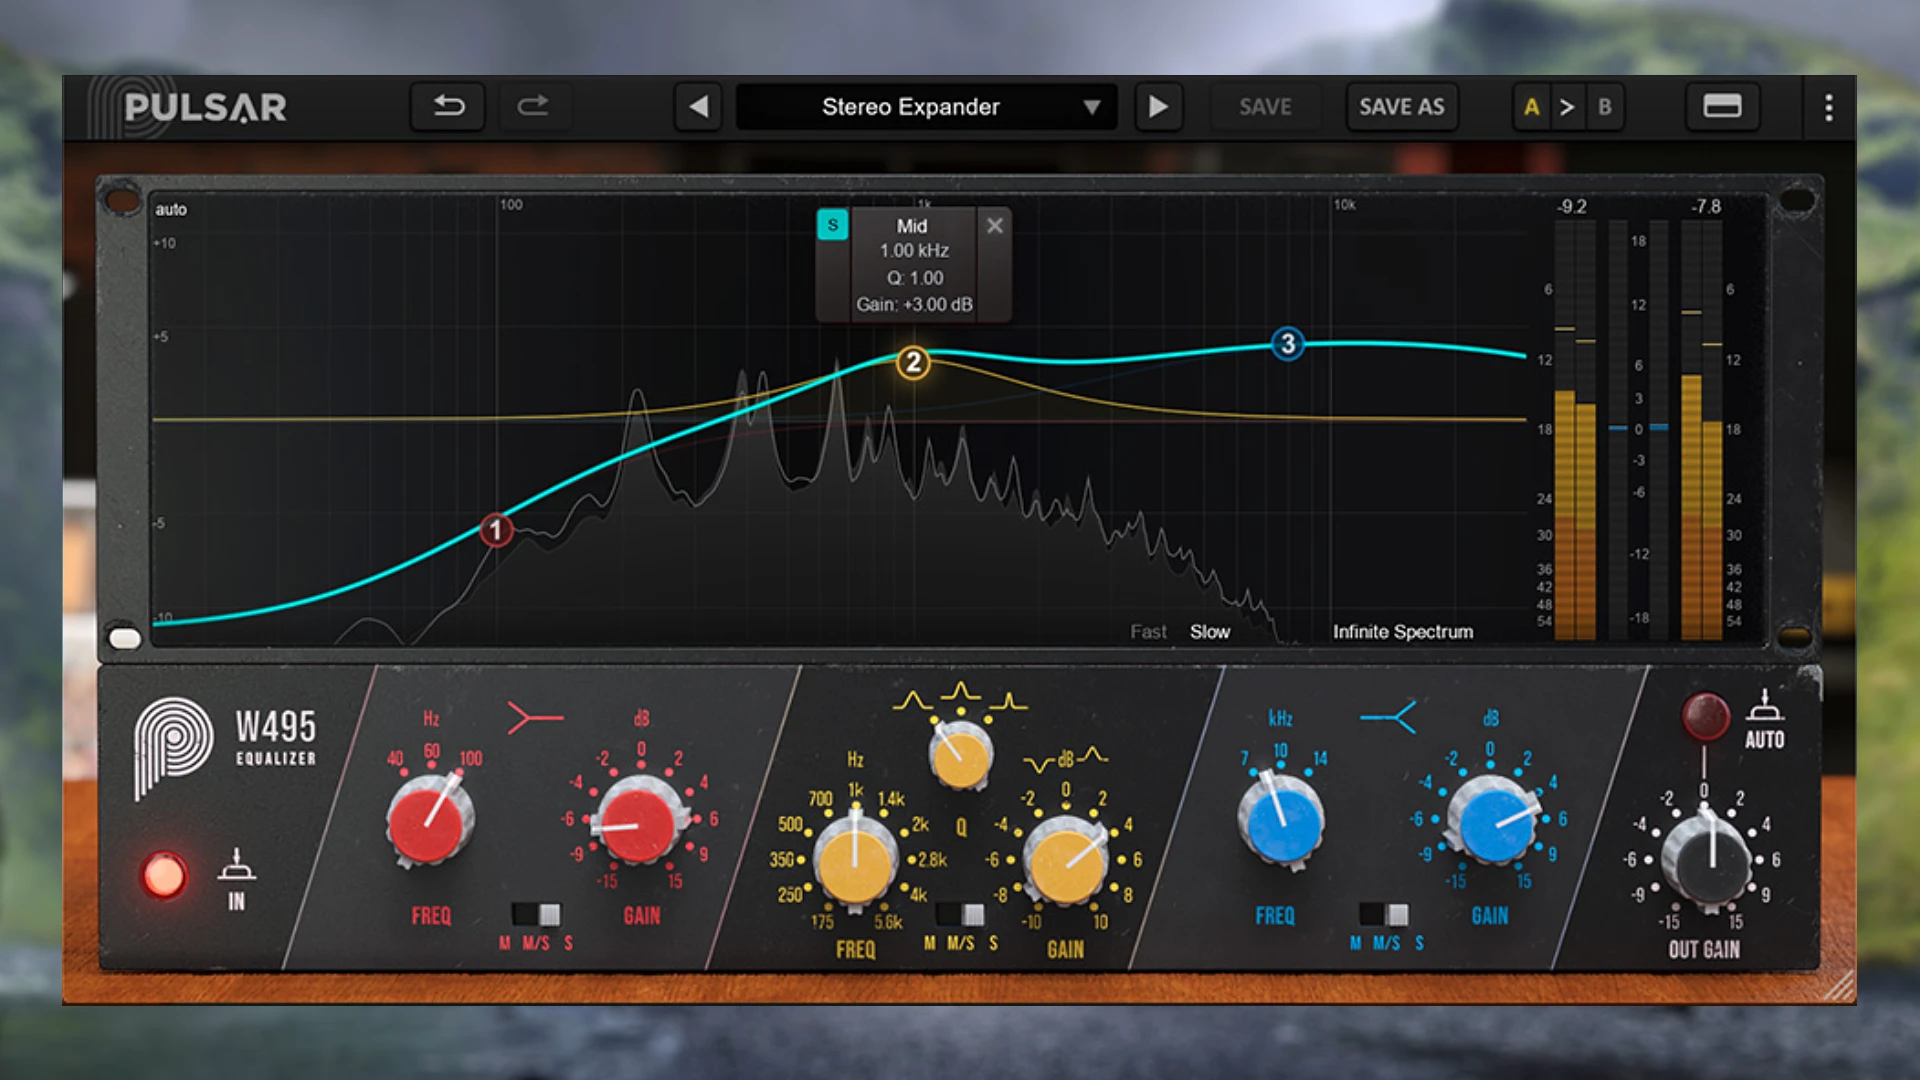
Task: Click the IN bypass icon
Action: (x=236, y=865)
